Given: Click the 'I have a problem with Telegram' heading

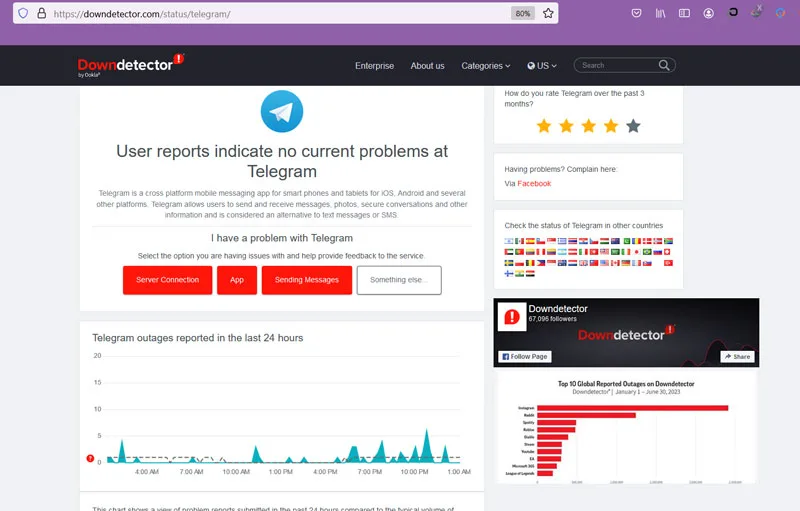Looking at the screenshot, I should 282,238.
